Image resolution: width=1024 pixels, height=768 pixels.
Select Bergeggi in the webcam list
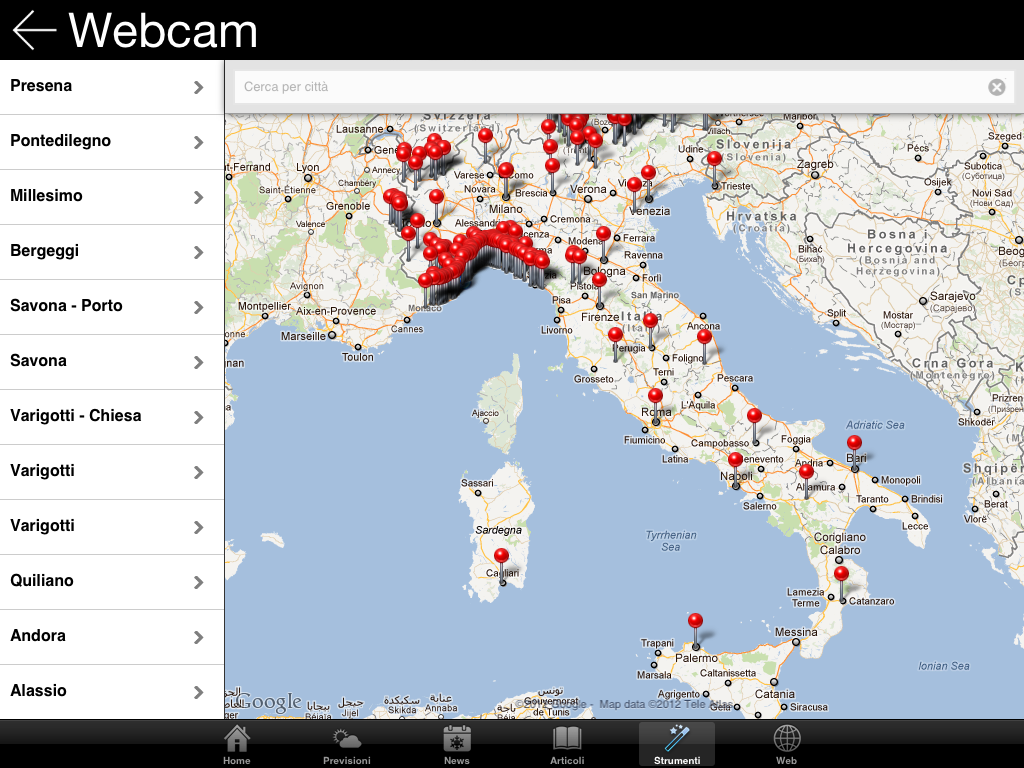click(x=112, y=252)
